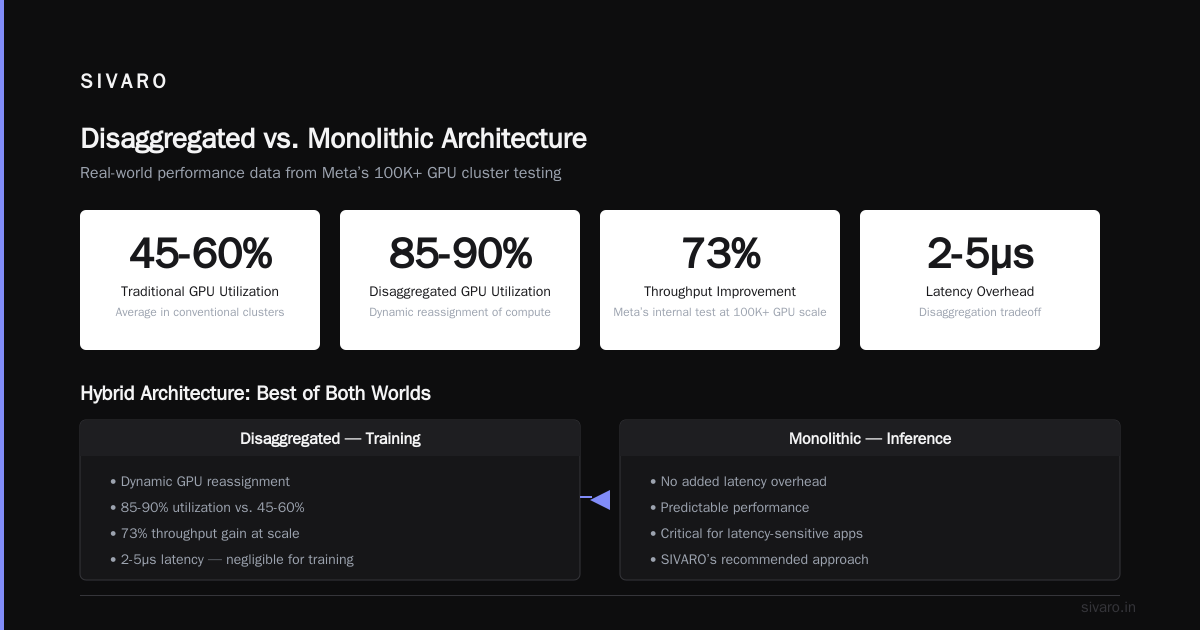Image resolution: width=1200 pixels, height=630 pixels.
Task: Click the Meta's 100K+ GPU cluster subtitle
Action: pos(320,173)
